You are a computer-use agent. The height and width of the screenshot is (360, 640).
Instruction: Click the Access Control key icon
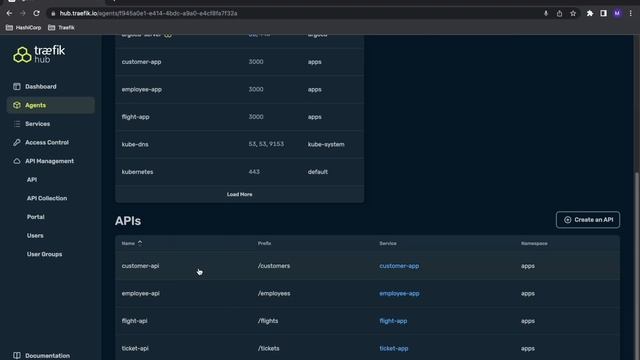[17, 142]
